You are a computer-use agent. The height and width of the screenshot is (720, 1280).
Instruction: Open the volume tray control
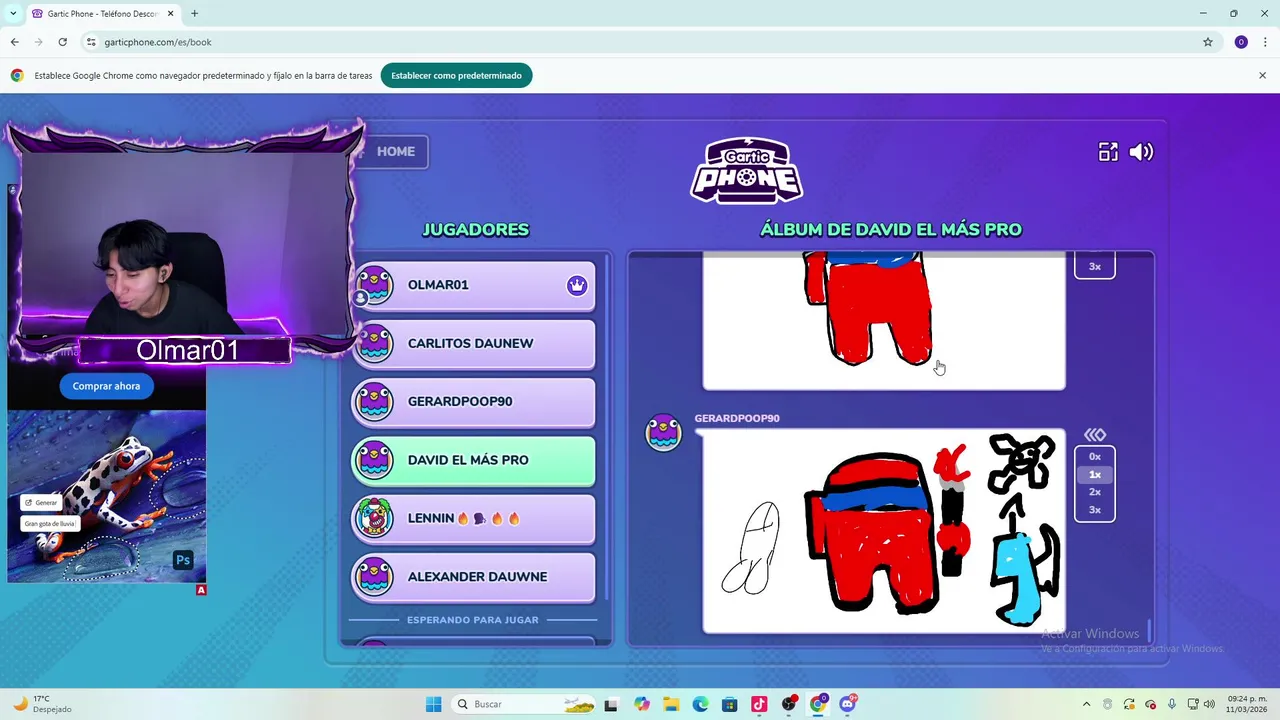pyautogui.click(x=1209, y=704)
